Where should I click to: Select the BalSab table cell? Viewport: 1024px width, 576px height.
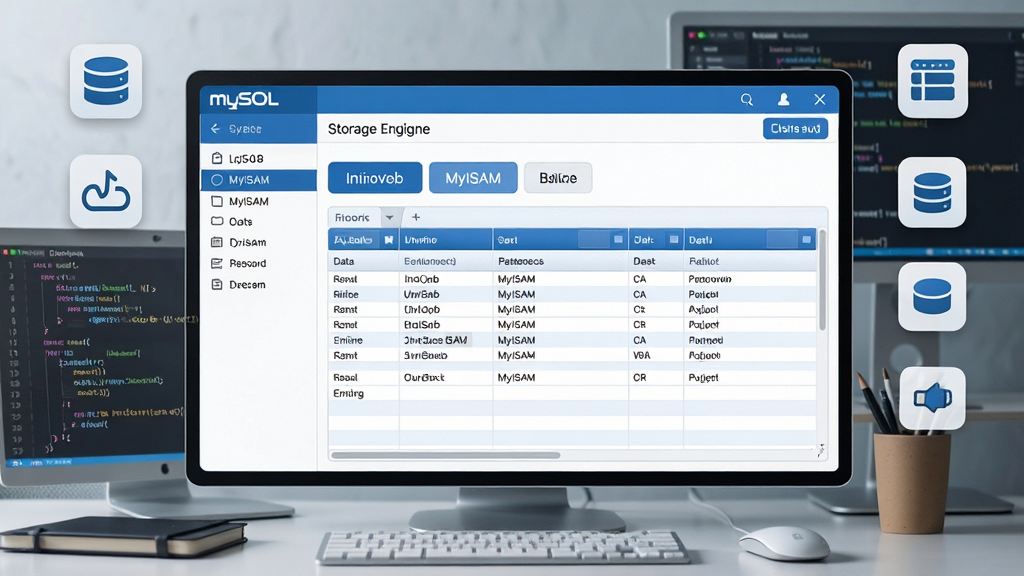tap(445, 325)
